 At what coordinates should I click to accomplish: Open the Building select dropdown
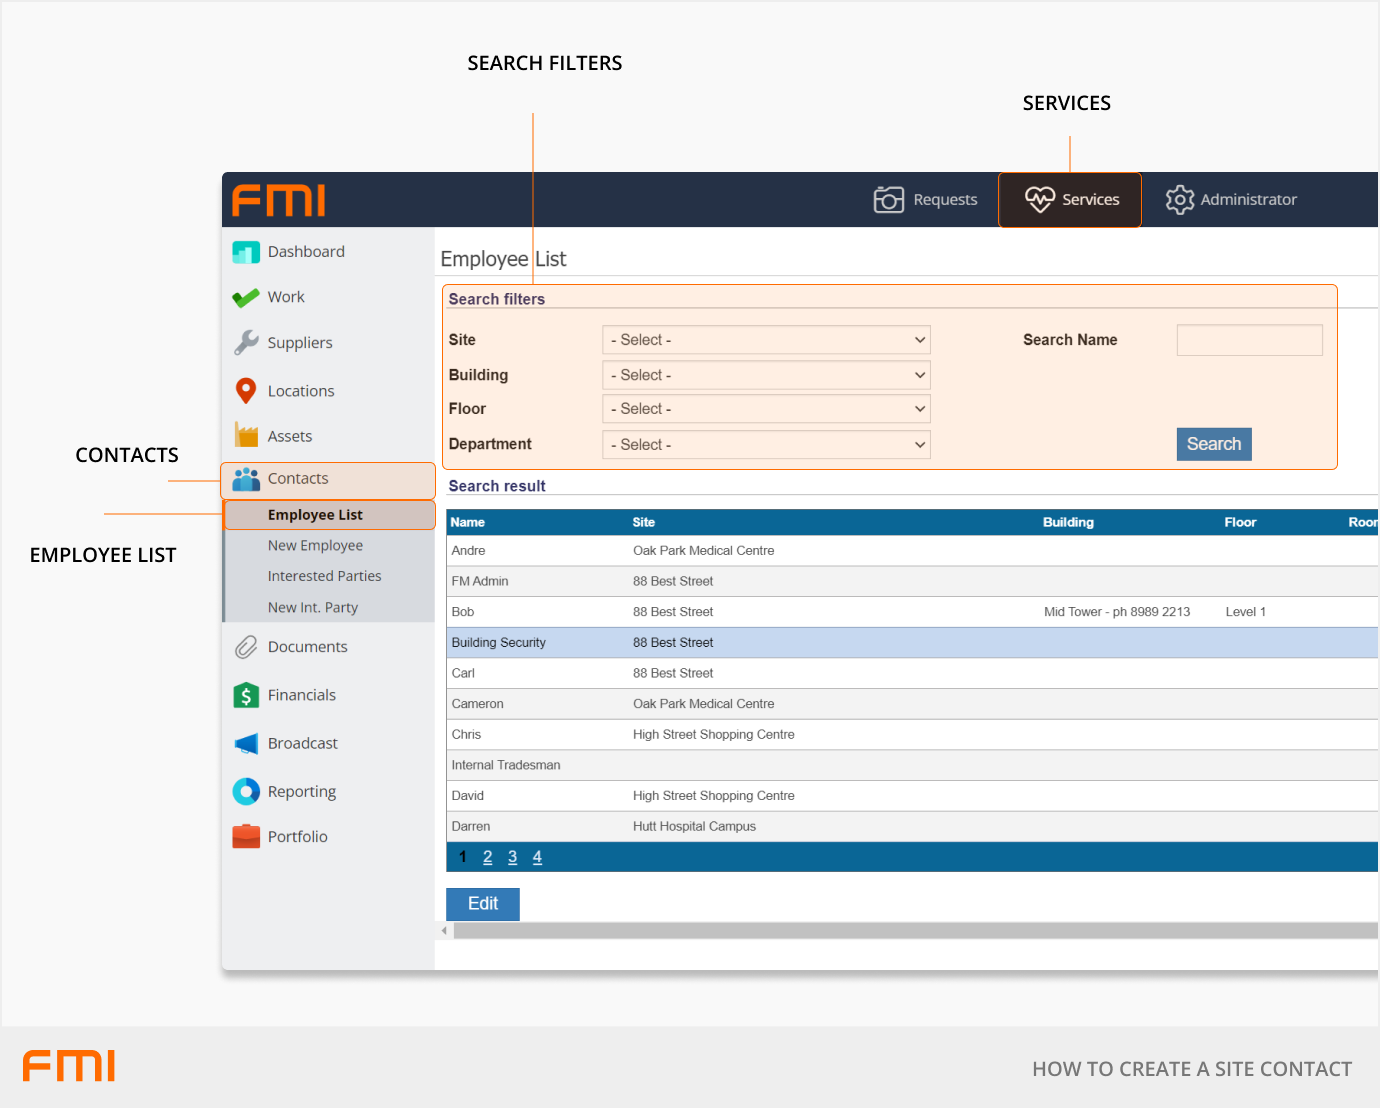click(x=766, y=375)
